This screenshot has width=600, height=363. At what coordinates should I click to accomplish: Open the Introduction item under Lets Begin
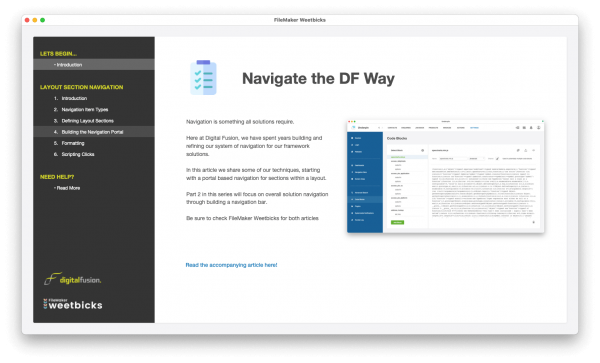click(94, 65)
